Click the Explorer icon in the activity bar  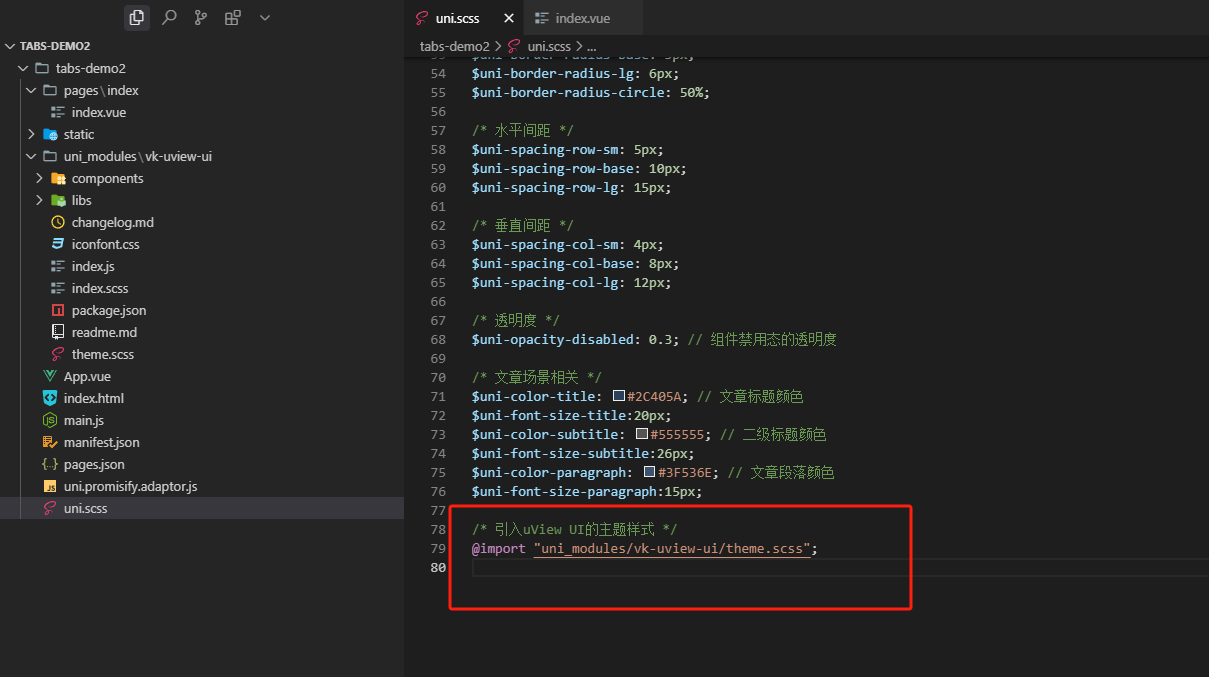click(137, 17)
